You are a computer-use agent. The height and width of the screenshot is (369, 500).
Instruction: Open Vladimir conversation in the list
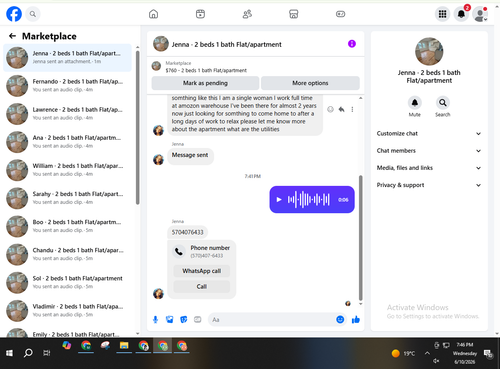coord(67,310)
